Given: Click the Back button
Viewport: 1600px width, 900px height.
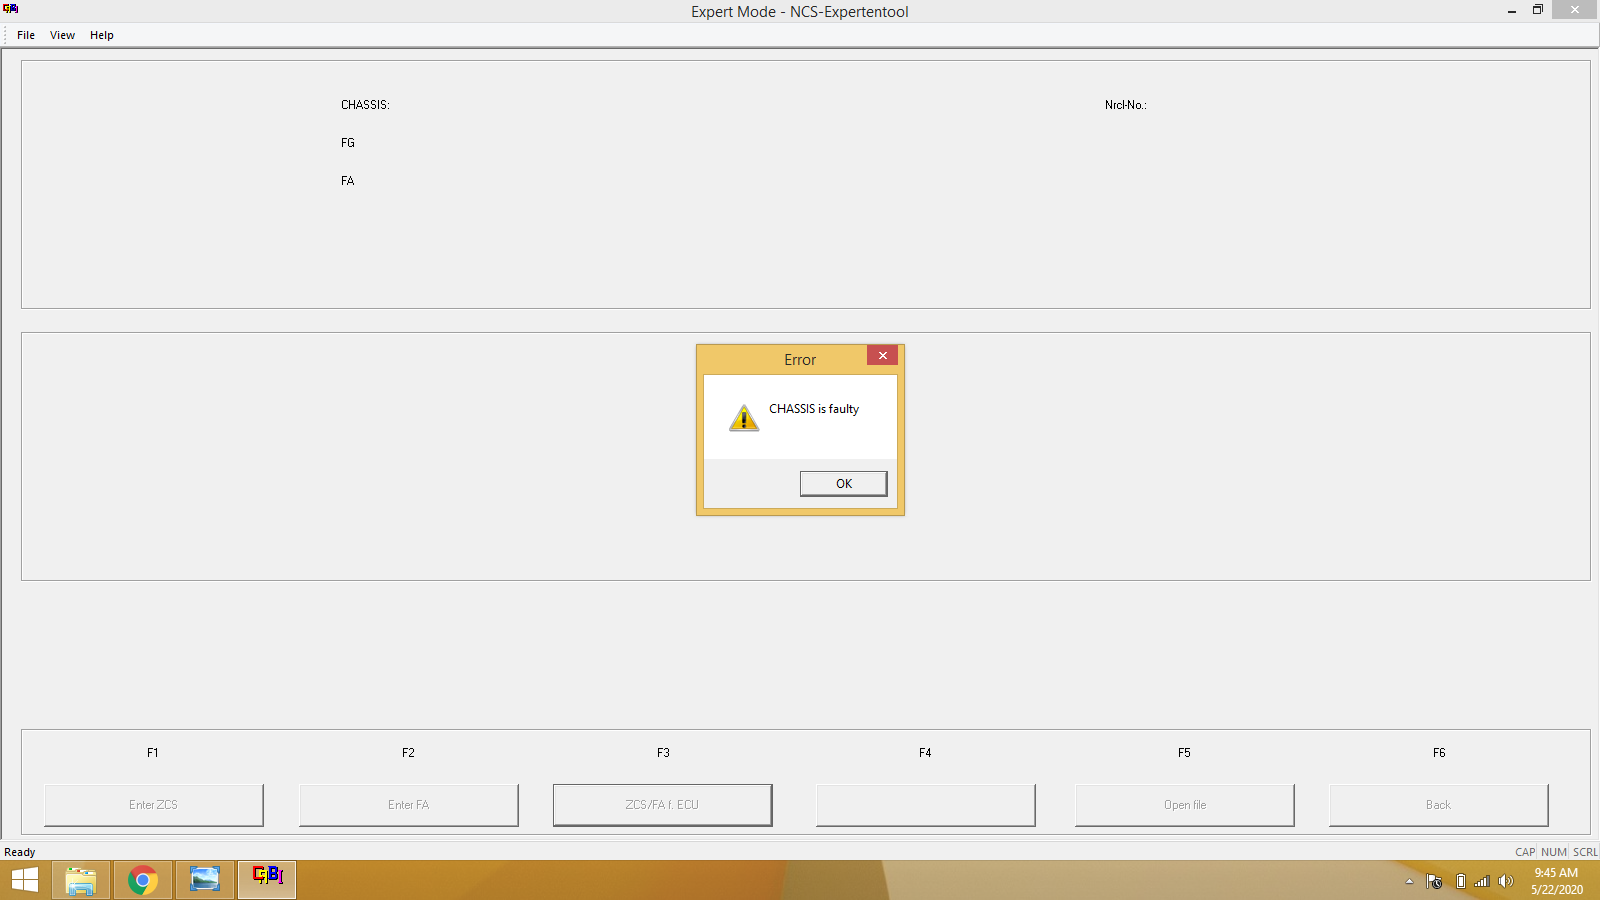Looking at the screenshot, I should pos(1439,805).
